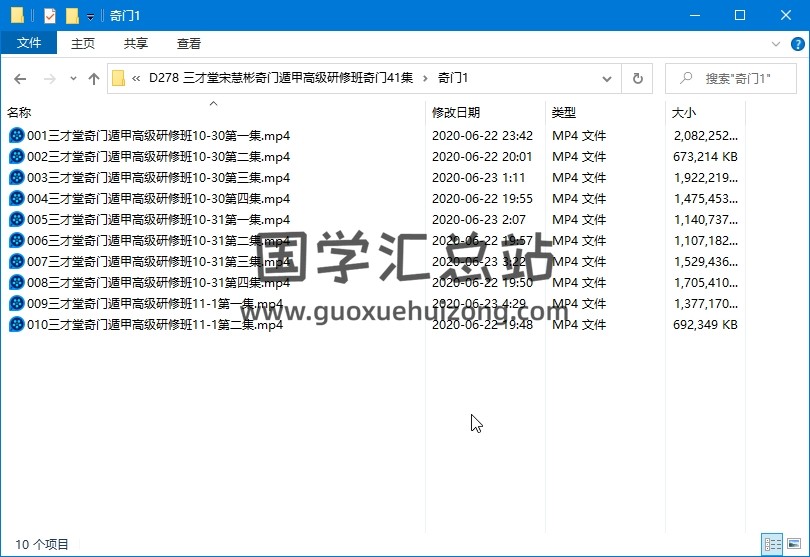Switch to the 查看 ribbon tab
The width and height of the screenshot is (810, 557).
pyautogui.click(x=189, y=43)
